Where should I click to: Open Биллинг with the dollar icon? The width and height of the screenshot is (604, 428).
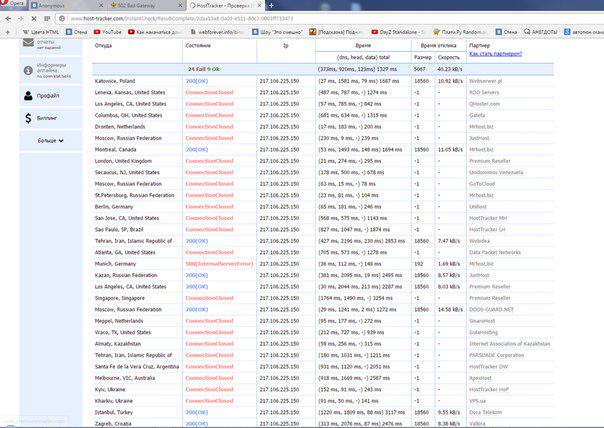tap(28, 118)
